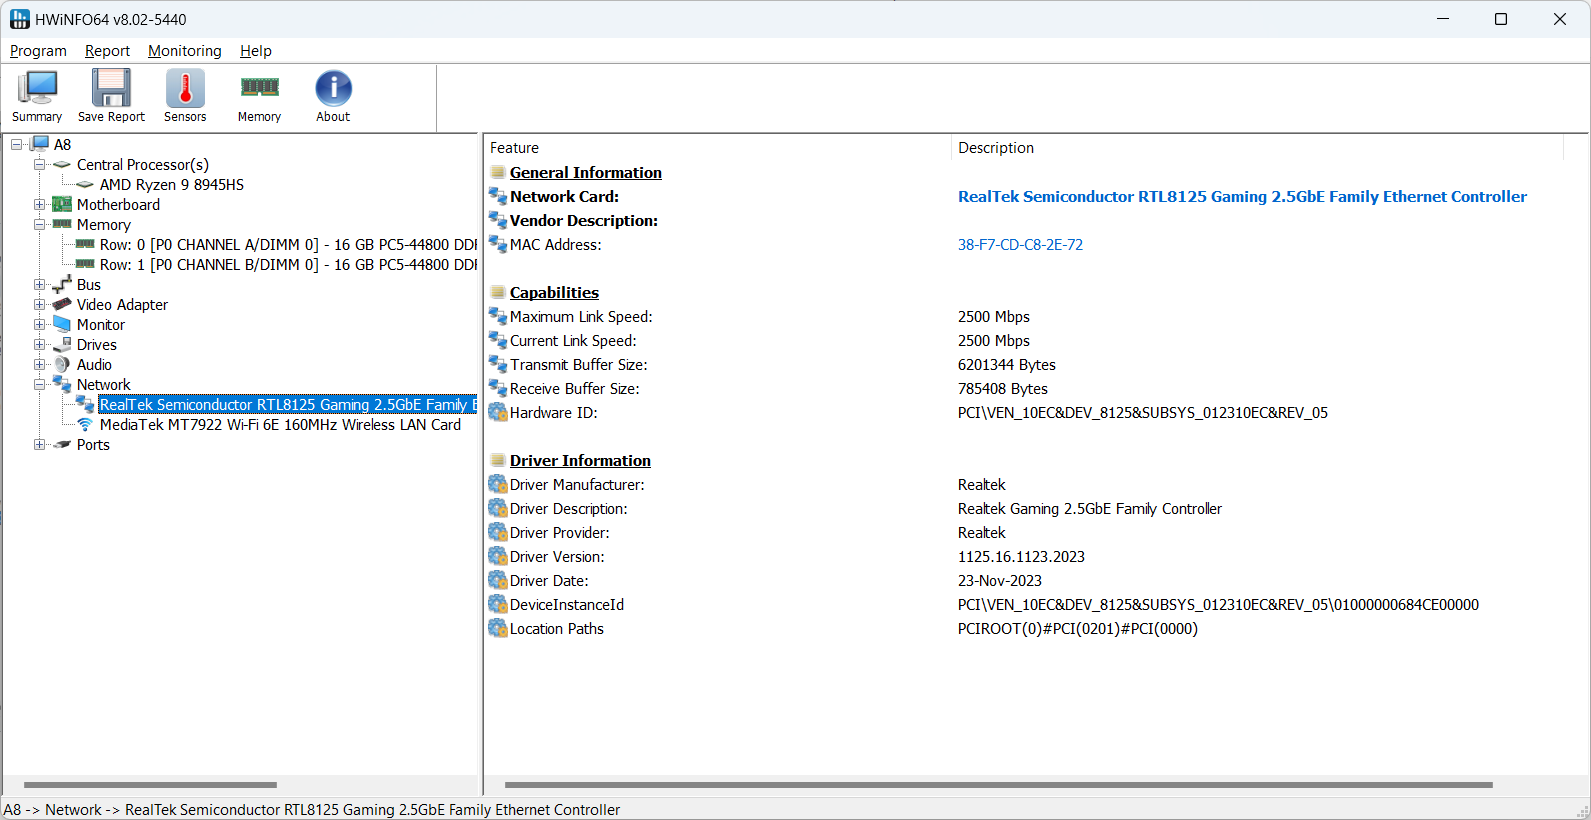This screenshot has height=820, width=1591.
Task: Collapse the Network tree node
Action: [x=40, y=385]
